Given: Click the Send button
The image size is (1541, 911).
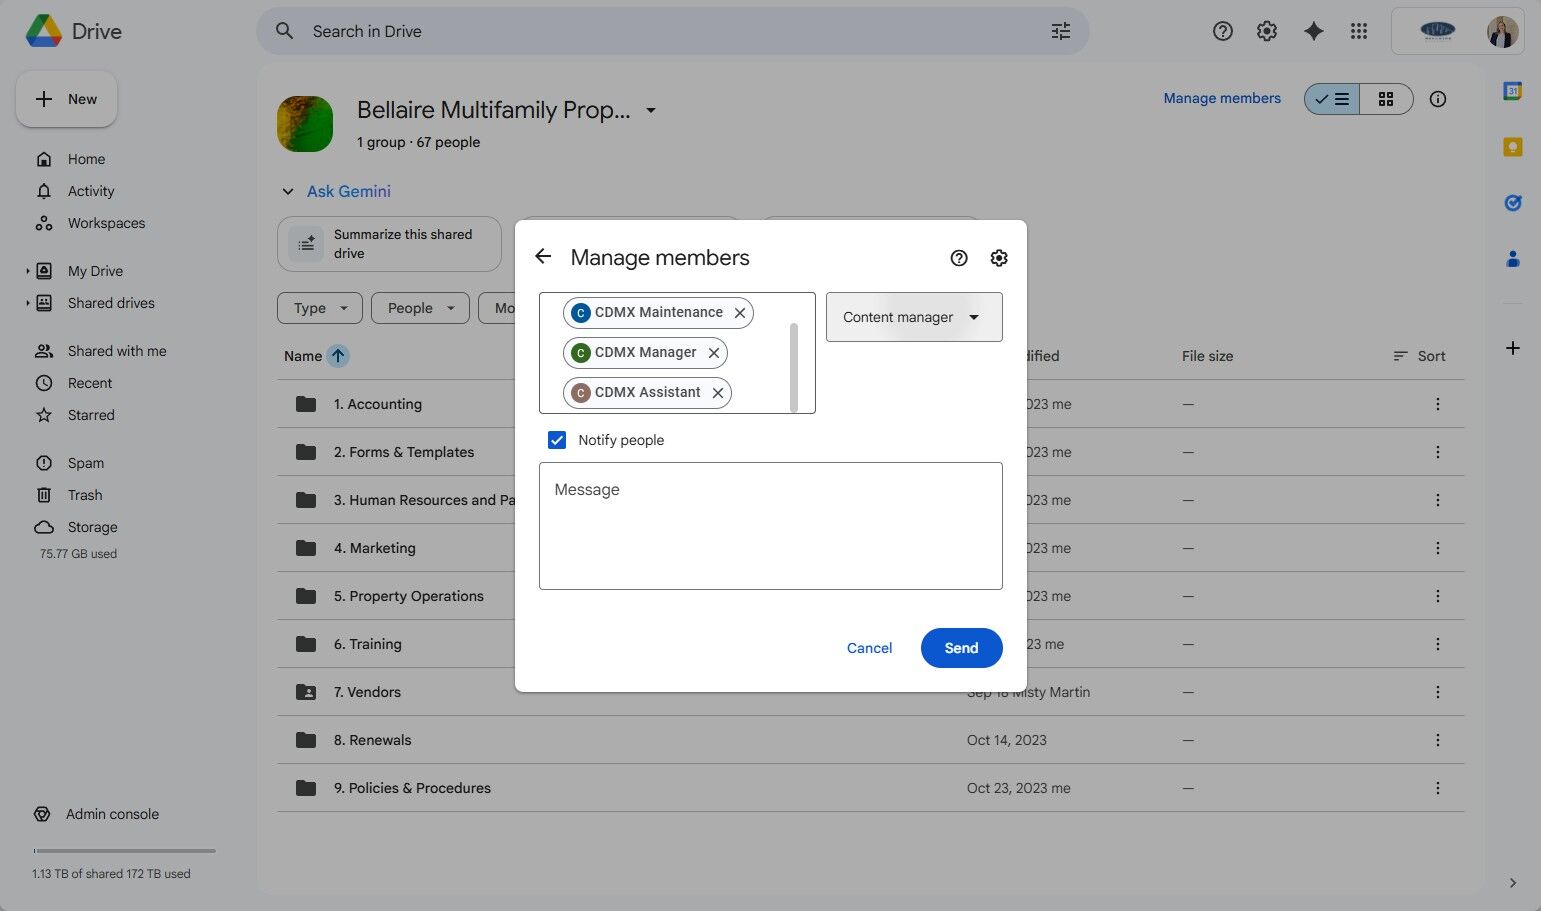Looking at the screenshot, I should (960, 648).
